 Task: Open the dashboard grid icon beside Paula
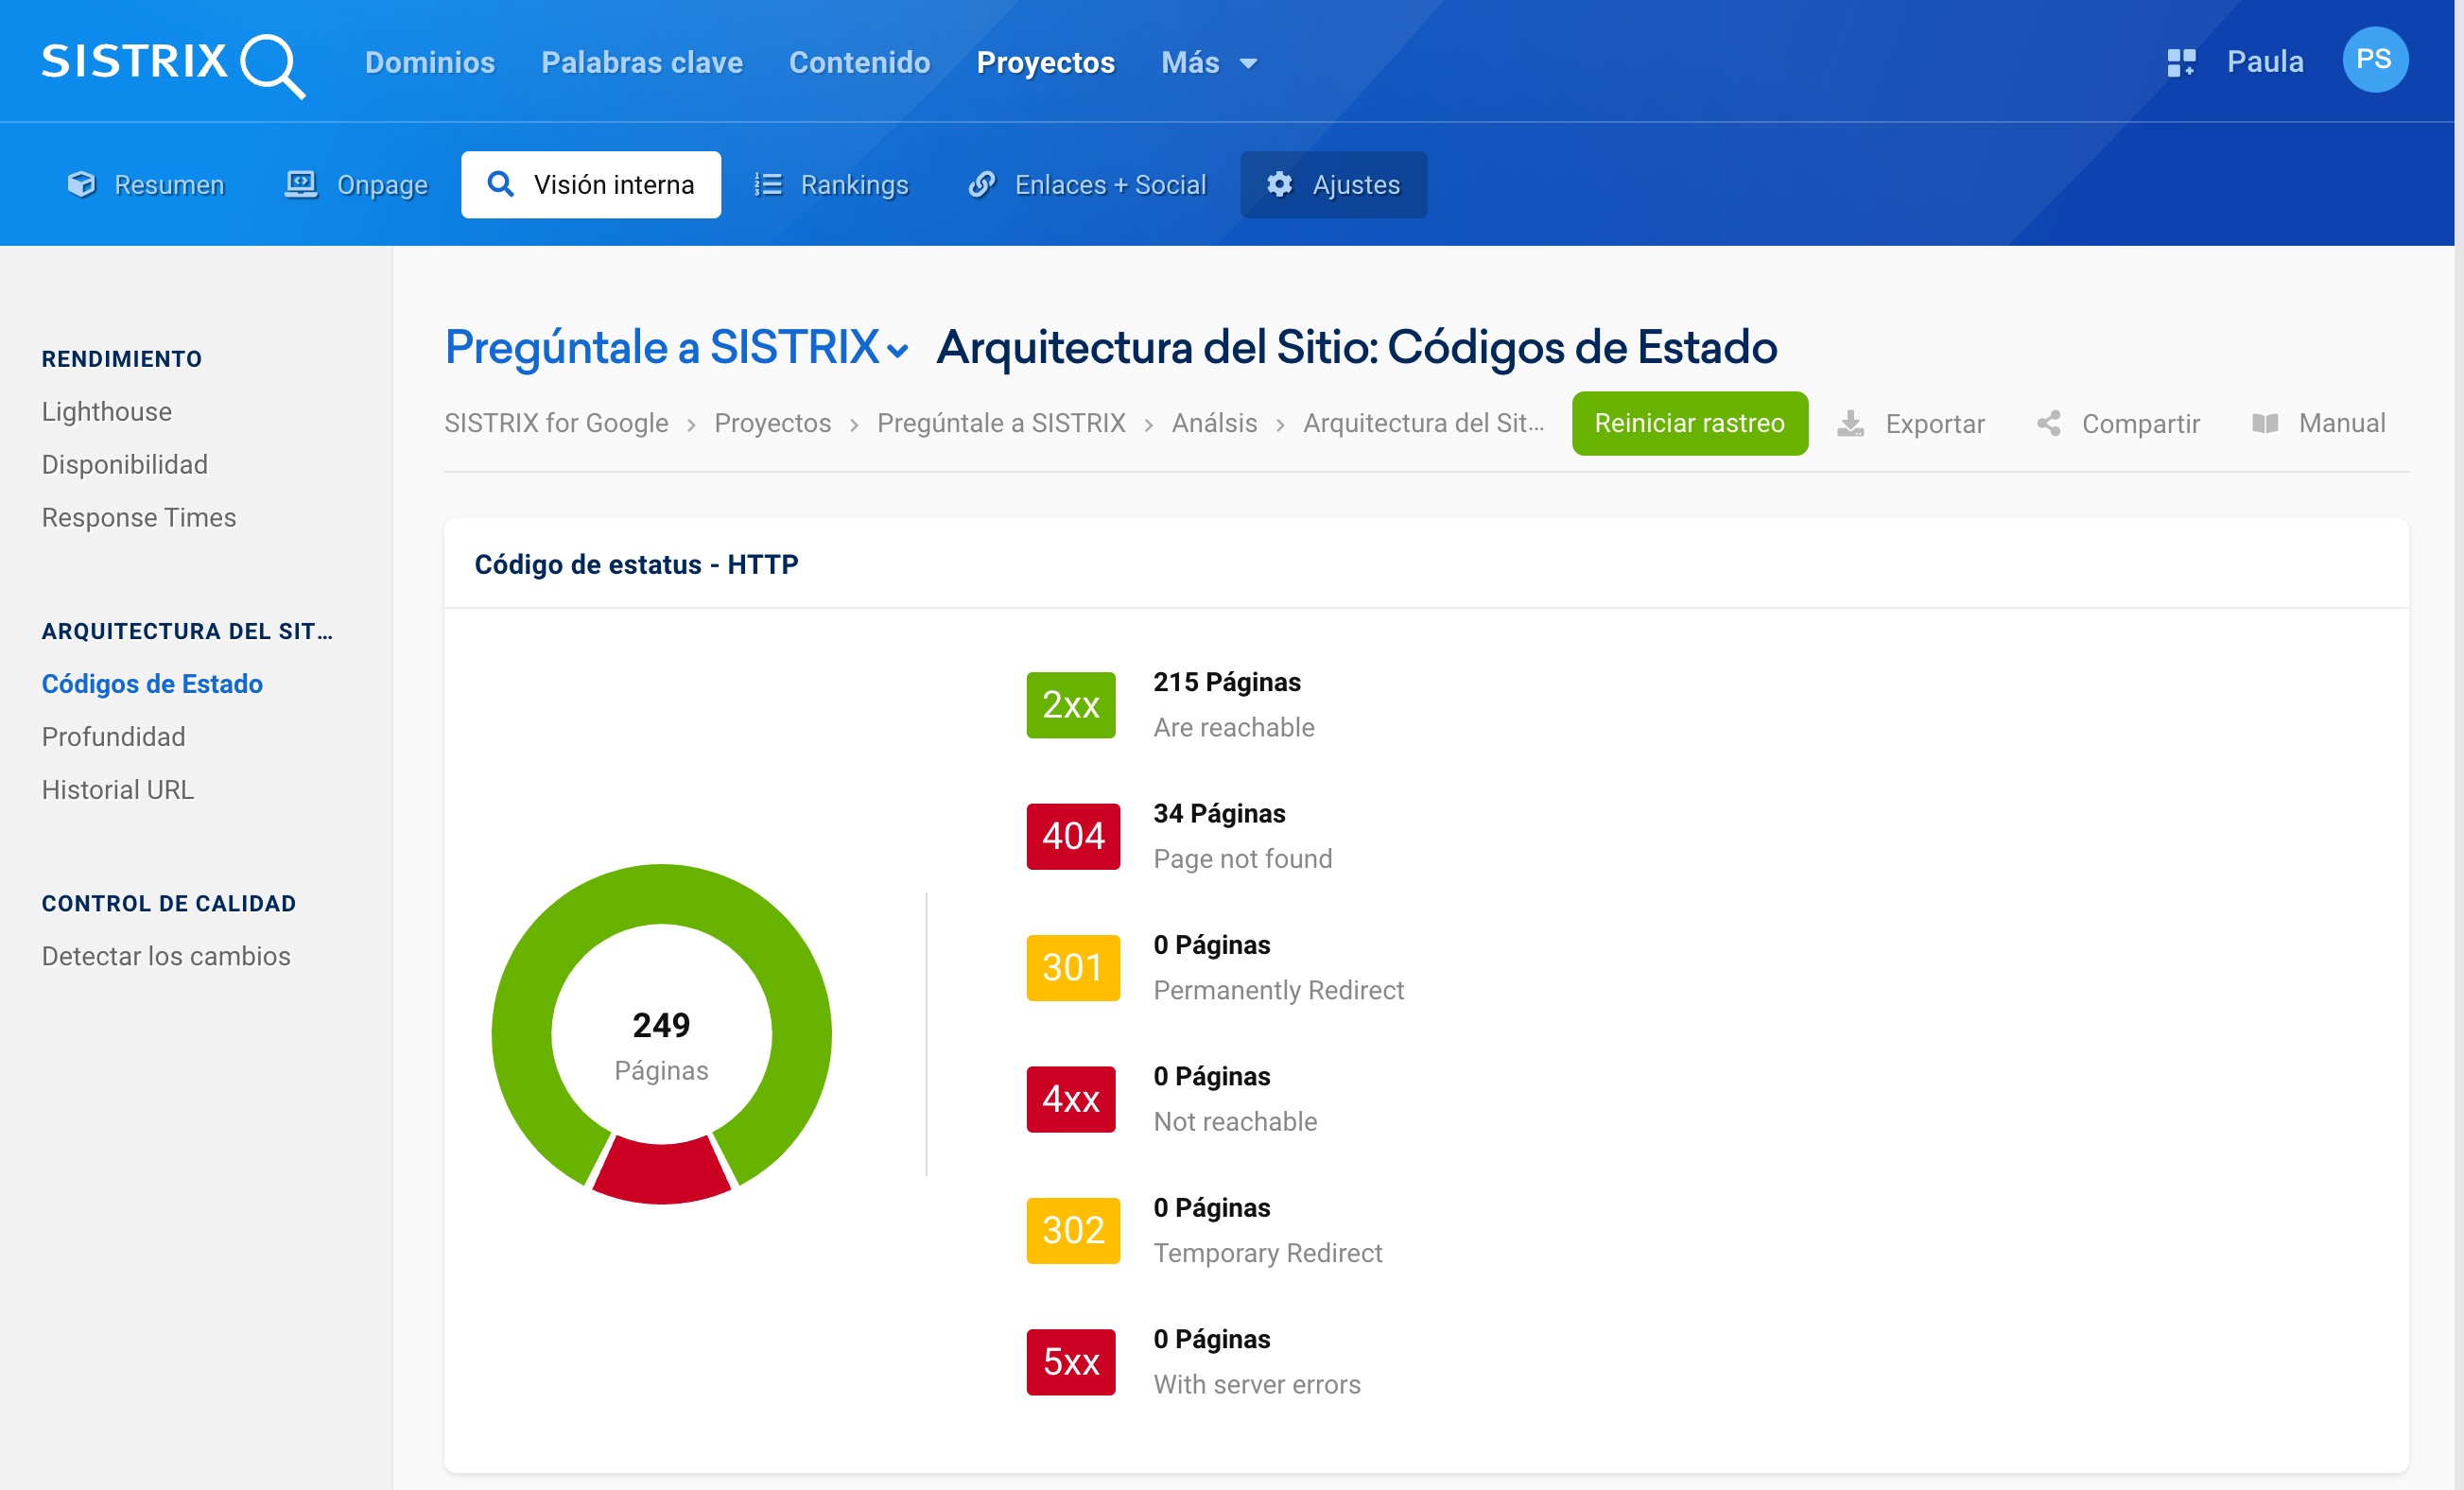point(2180,62)
